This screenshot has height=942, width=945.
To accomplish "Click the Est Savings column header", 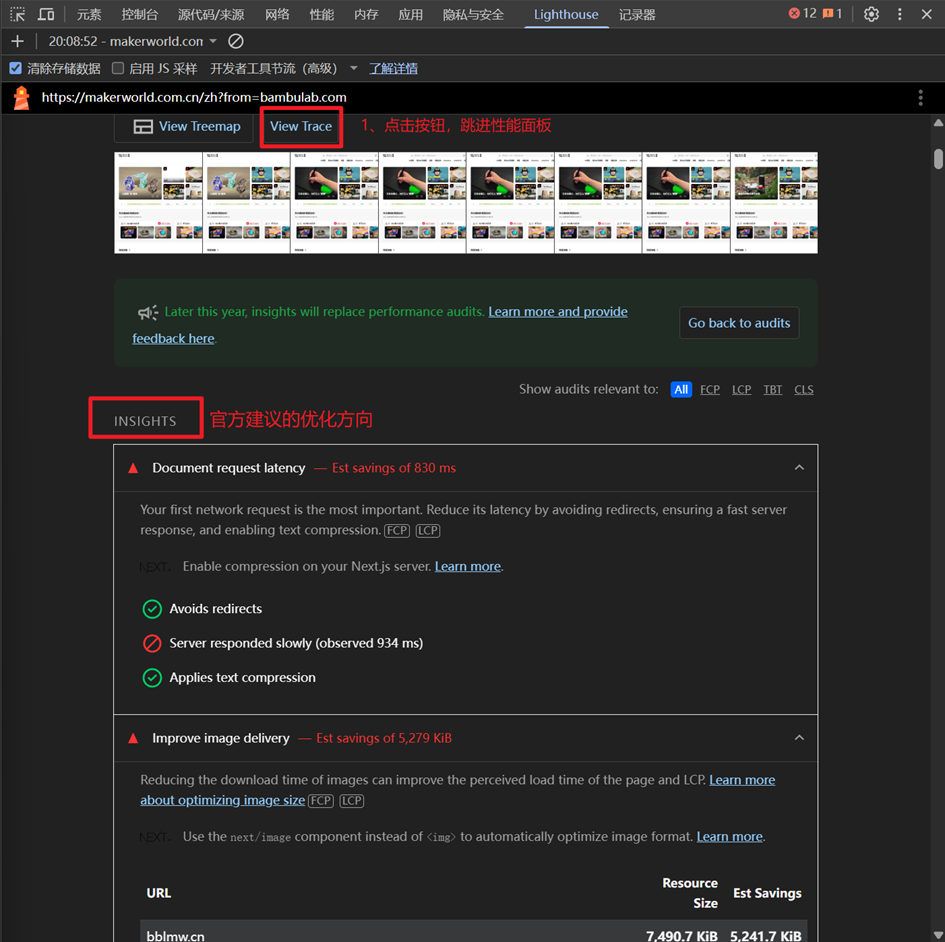I will point(767,893).
